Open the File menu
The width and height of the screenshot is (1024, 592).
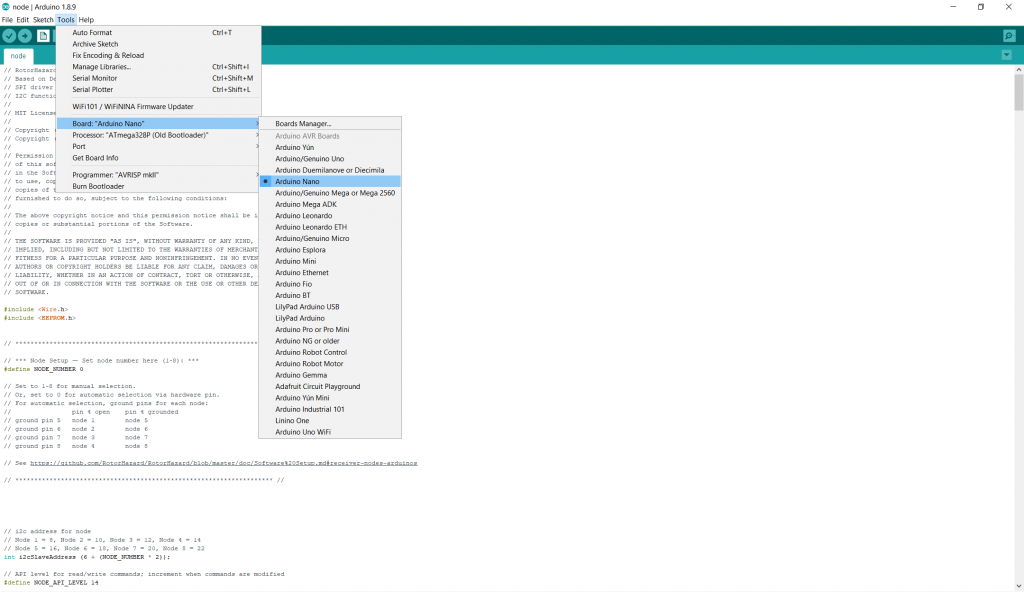[7, 20]
